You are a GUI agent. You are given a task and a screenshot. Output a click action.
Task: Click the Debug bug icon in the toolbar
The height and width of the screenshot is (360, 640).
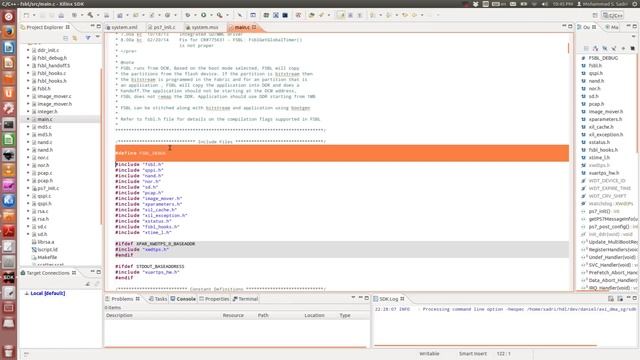(187, 15)
